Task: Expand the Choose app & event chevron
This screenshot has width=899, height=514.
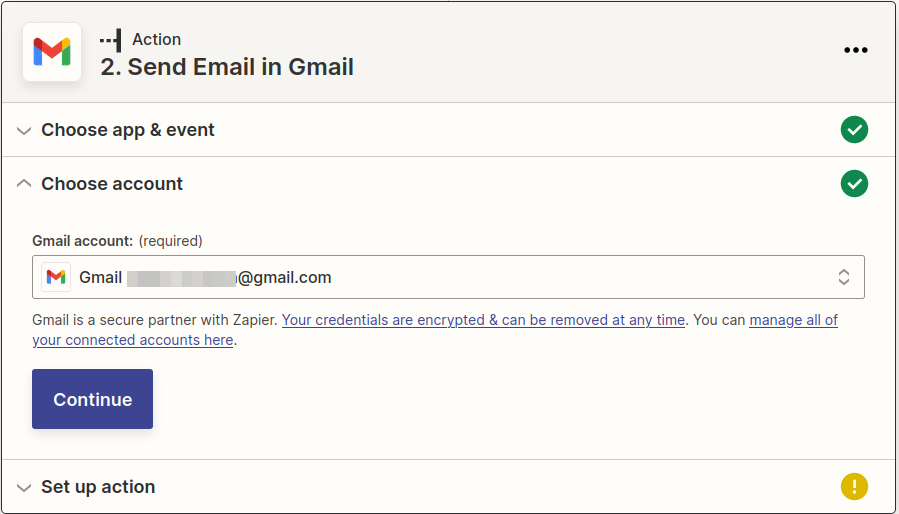Action: (24, 131)
